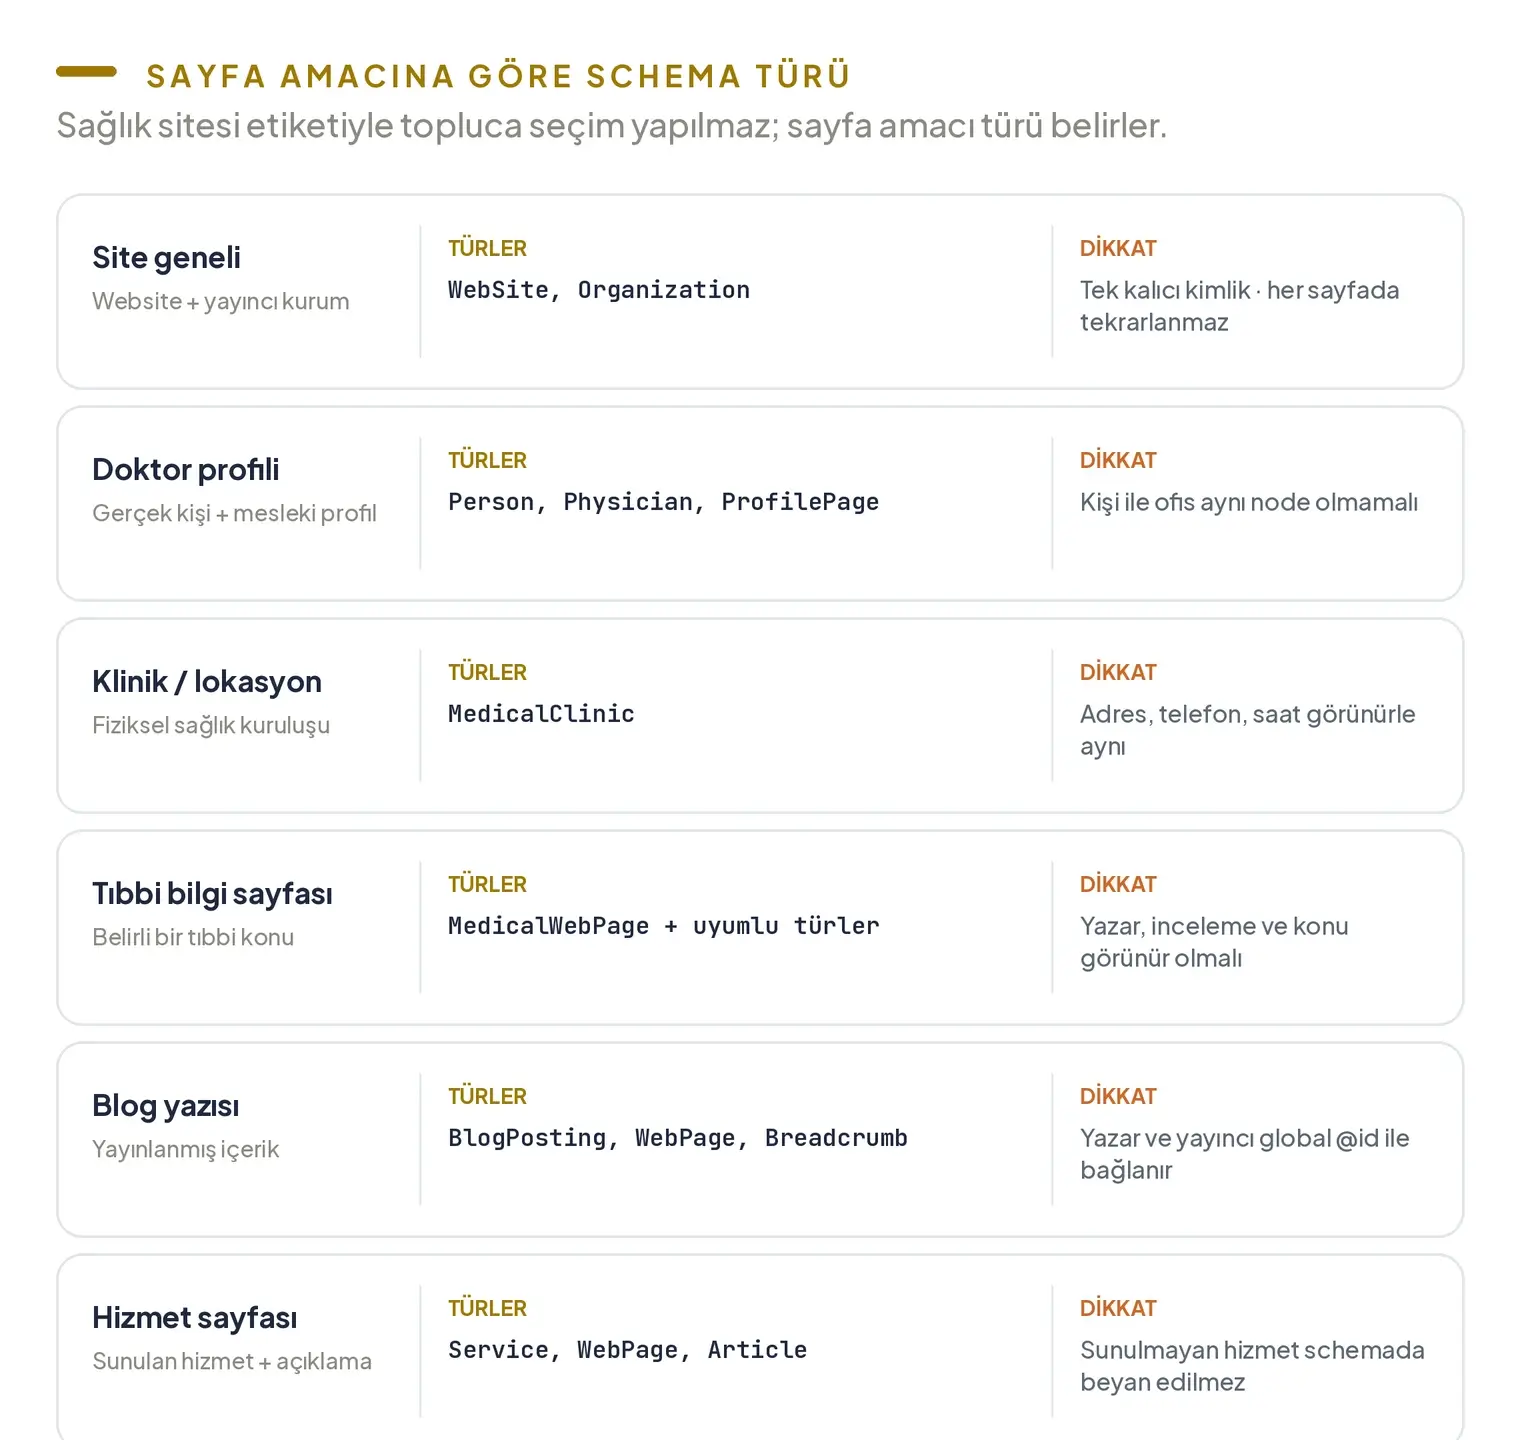
Task: Click 'Sunulmayan hizmet schemada beyan edilmez' note
Action: [1252, 1366]
